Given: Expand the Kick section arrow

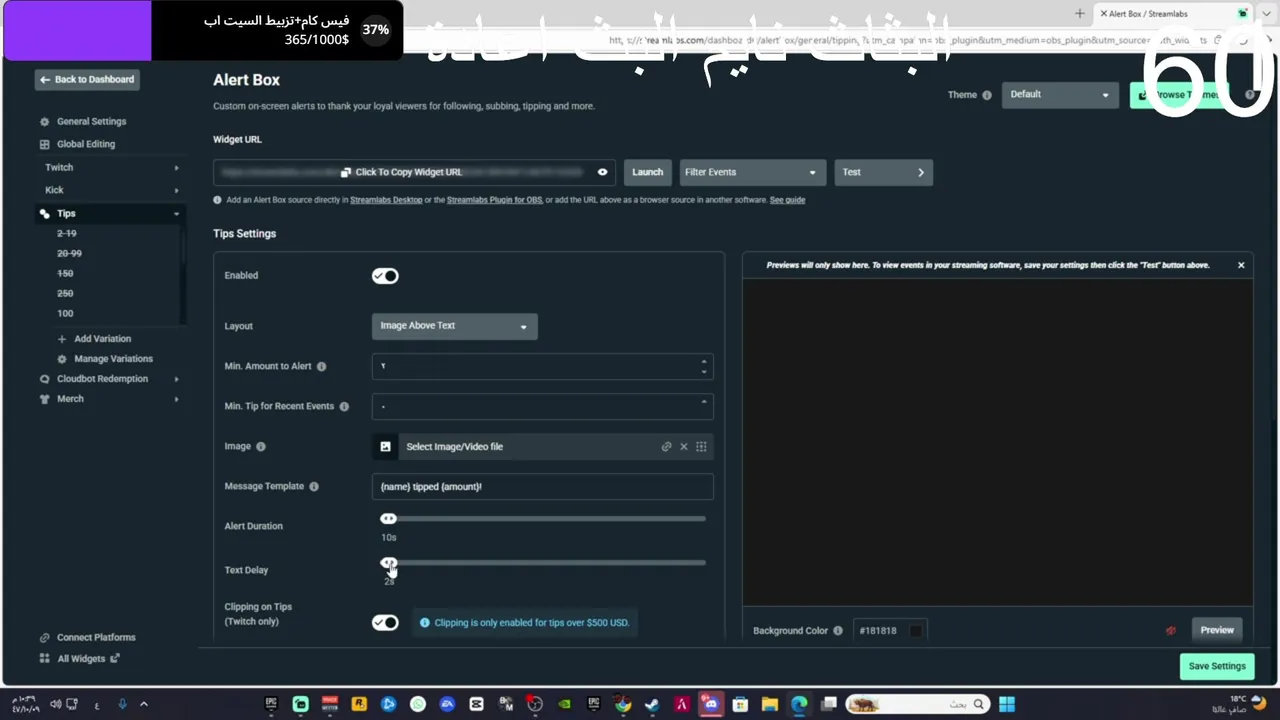Looking at the screenshot, I should click(x=176, y=190).
